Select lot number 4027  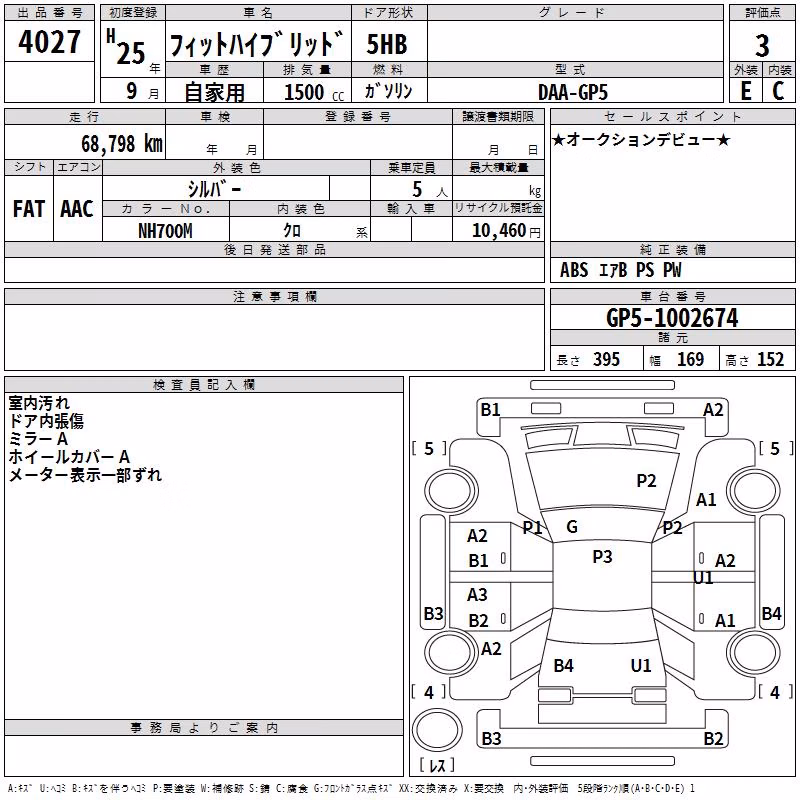pyautogui.click(x=49, y=42)
